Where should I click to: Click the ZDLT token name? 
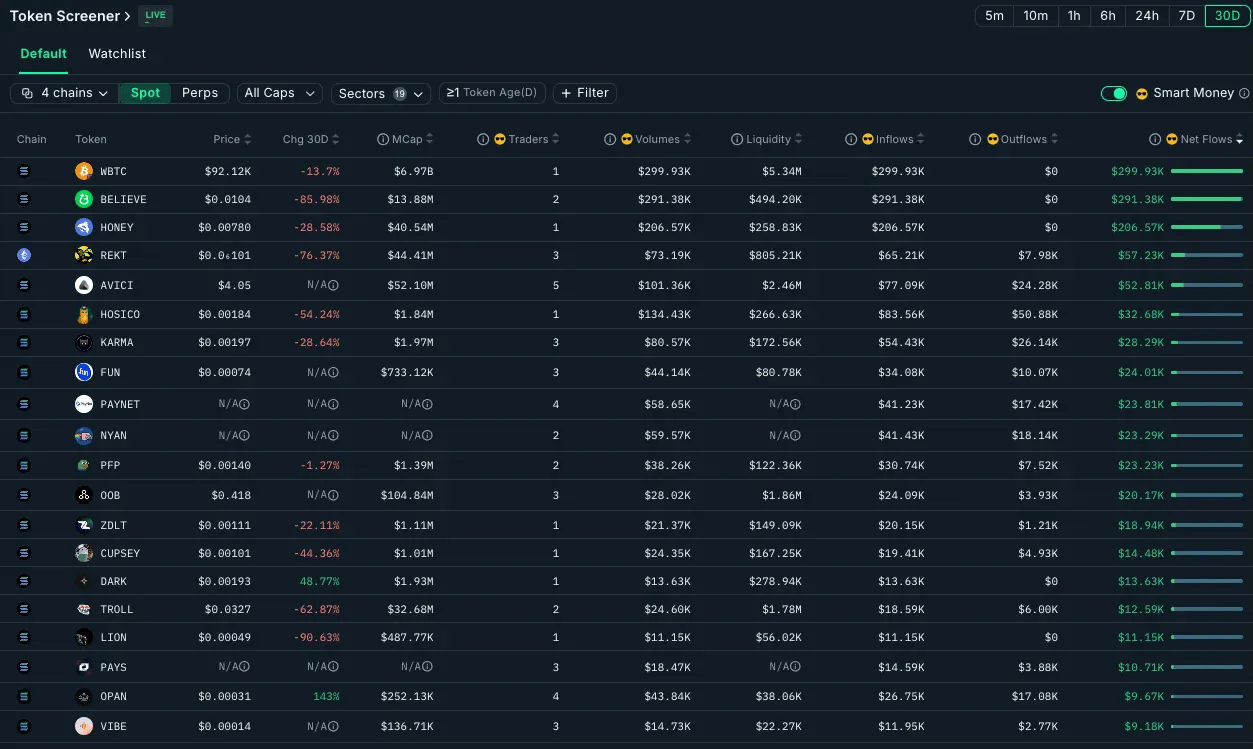pos(114,525)
